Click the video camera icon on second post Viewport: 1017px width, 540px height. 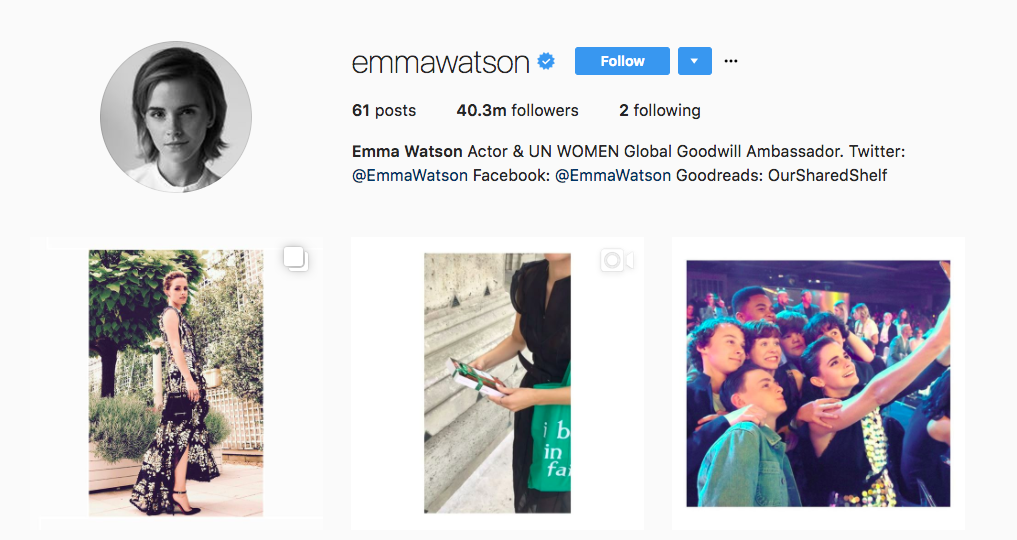tap(617, 261)
